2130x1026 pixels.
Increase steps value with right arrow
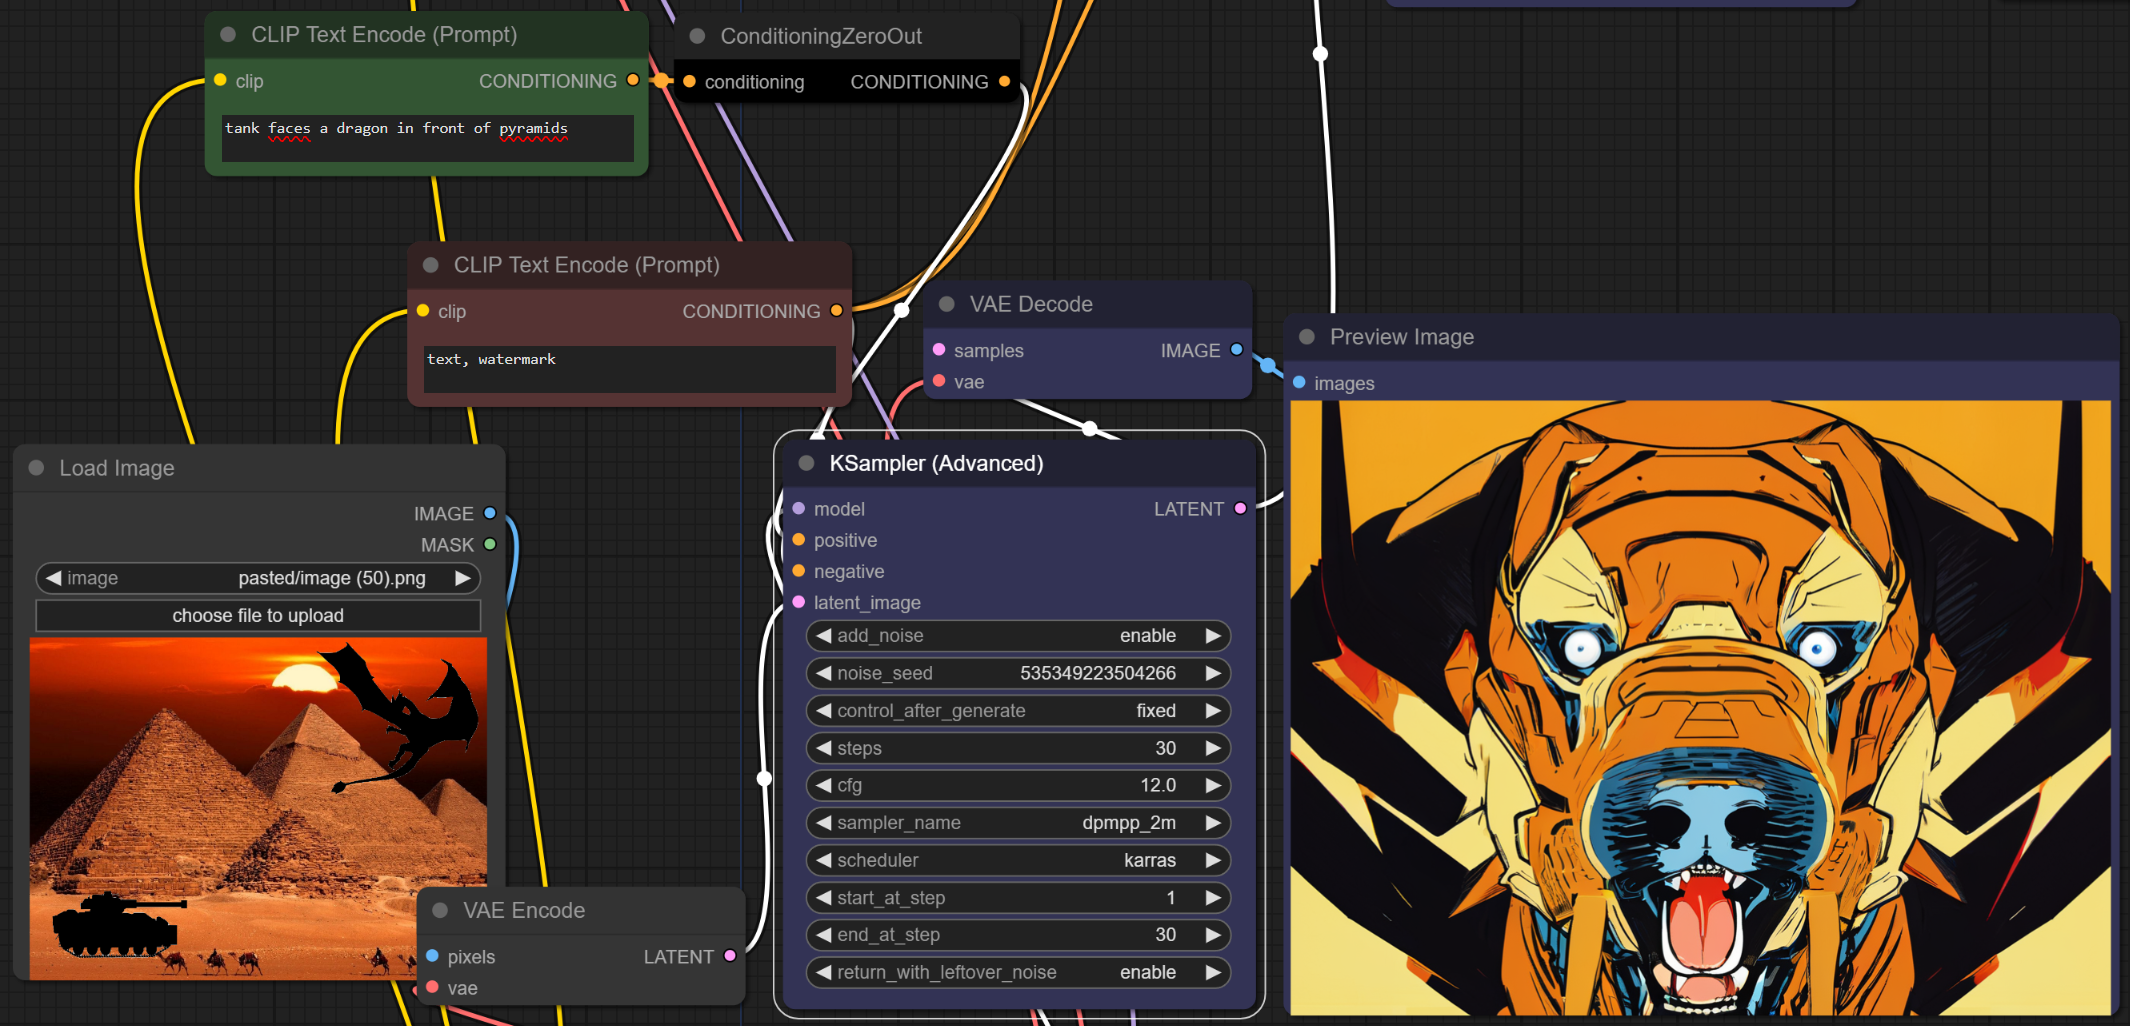point(1213,748)
